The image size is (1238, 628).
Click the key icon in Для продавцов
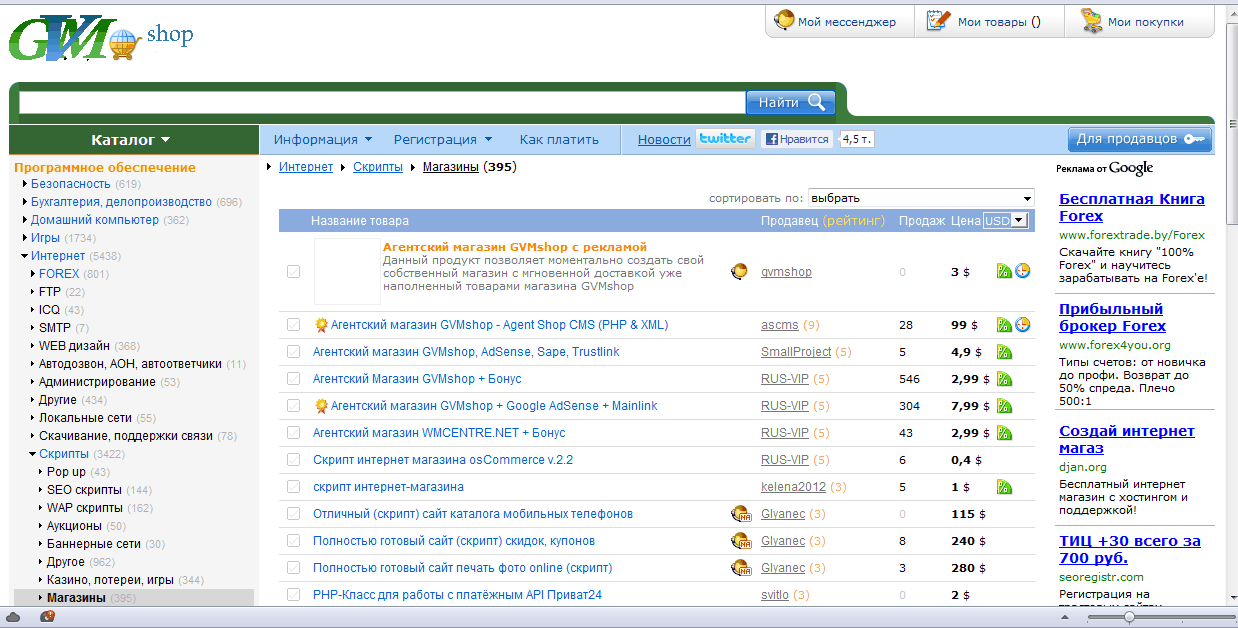[x=1194, y=139]
